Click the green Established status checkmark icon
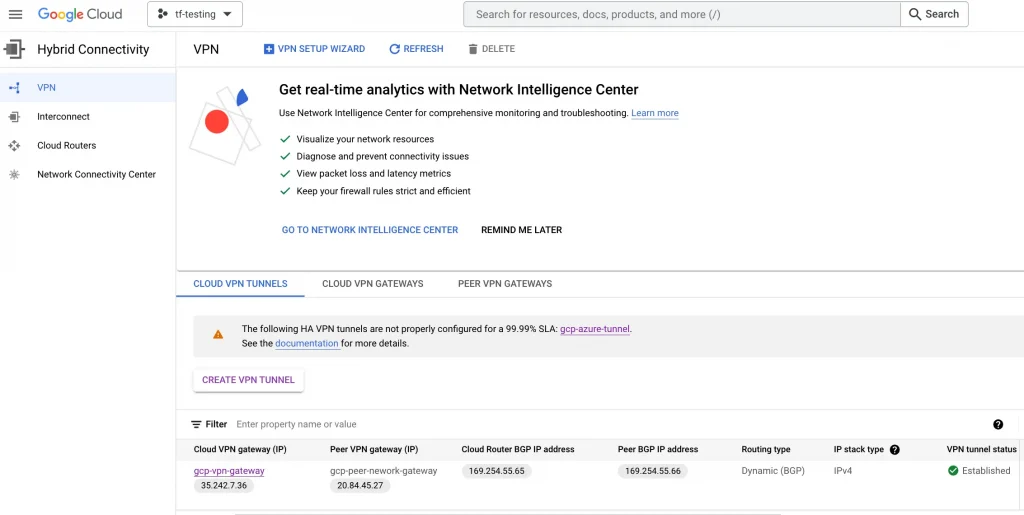 click(953, 471)
